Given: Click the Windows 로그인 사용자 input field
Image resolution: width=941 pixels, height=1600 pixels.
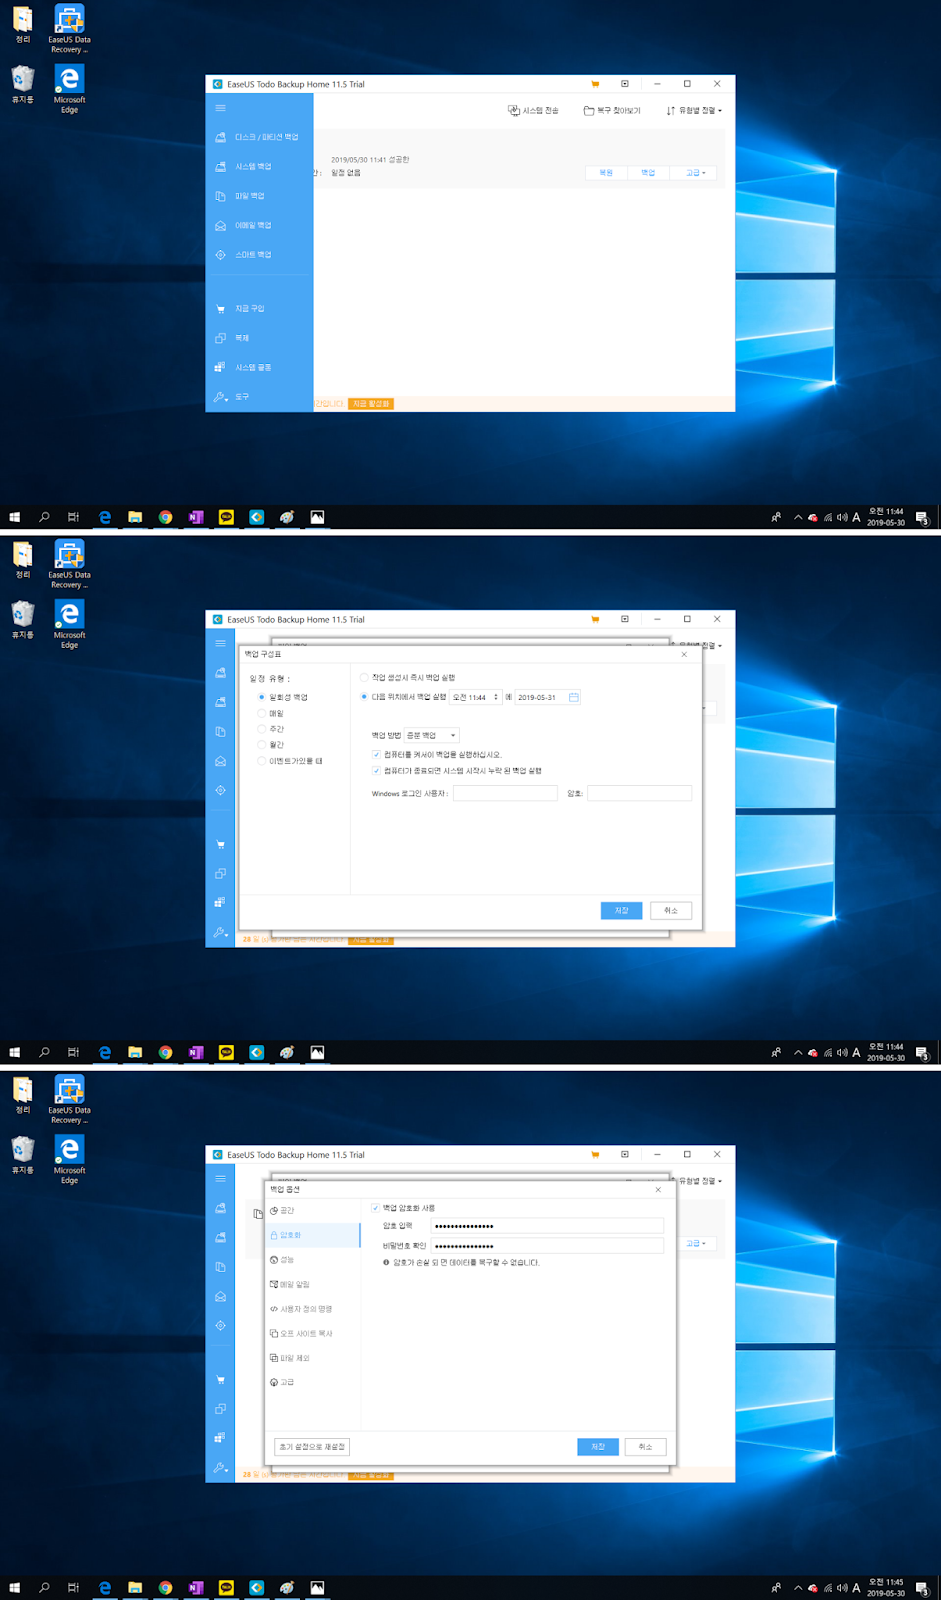Looking at the screenshot, I should coord(505,793).
